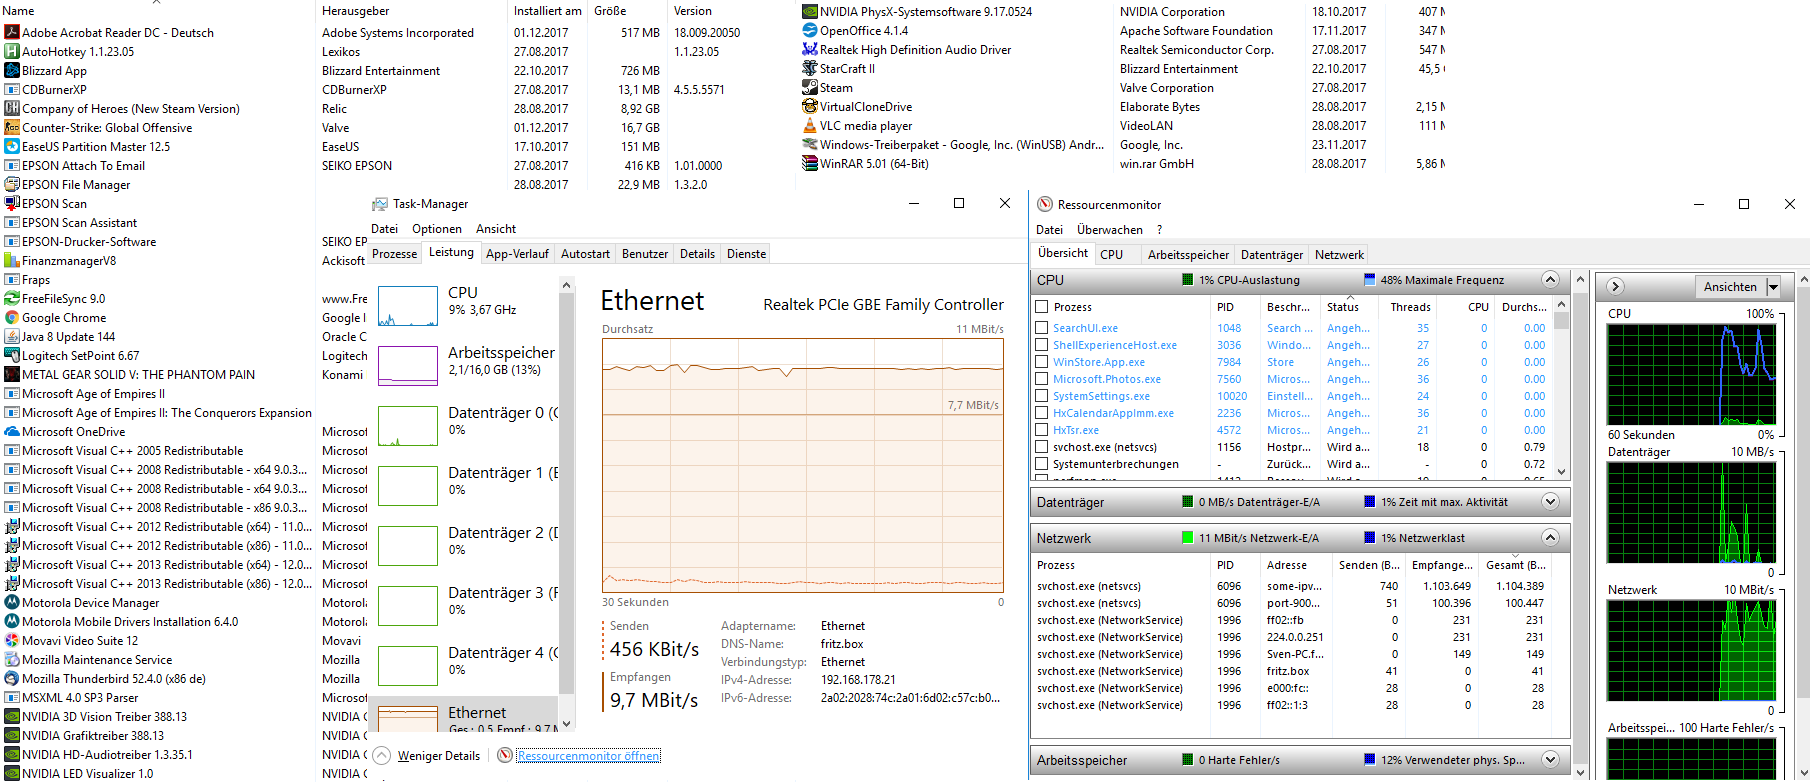This screenshot has height=782, width=1811.
Task: Click the Task-Manager title bar icon
Action: coord(380,204)
